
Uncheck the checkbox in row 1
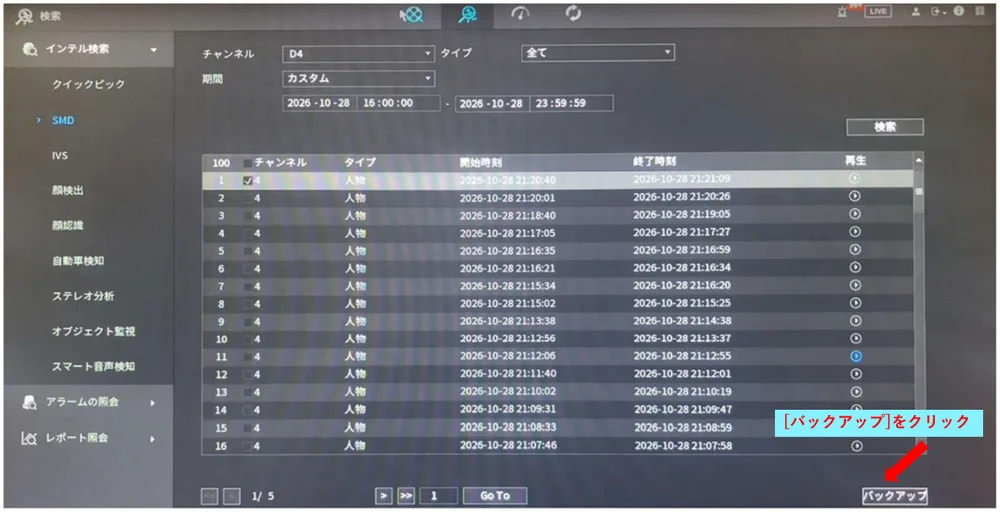click(247, 181)
